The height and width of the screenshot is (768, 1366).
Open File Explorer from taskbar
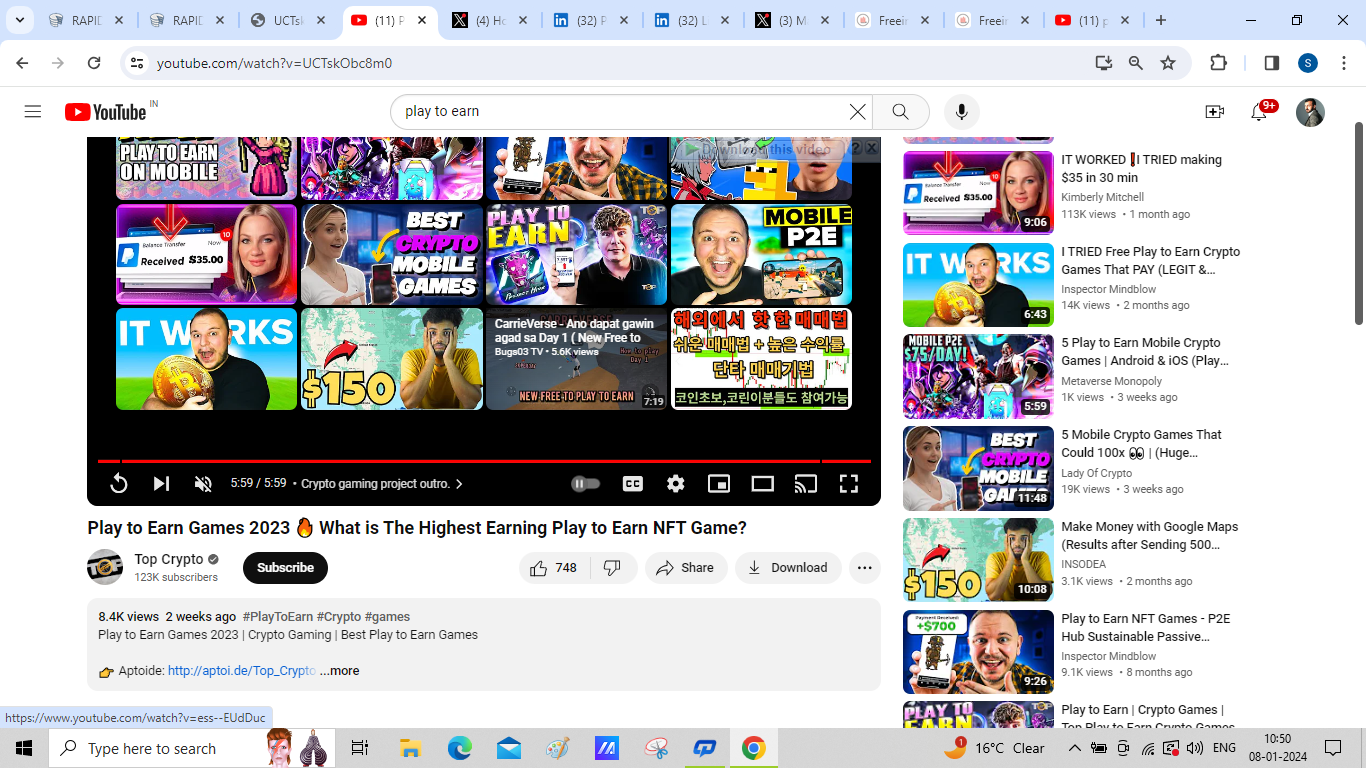[410, 748]
